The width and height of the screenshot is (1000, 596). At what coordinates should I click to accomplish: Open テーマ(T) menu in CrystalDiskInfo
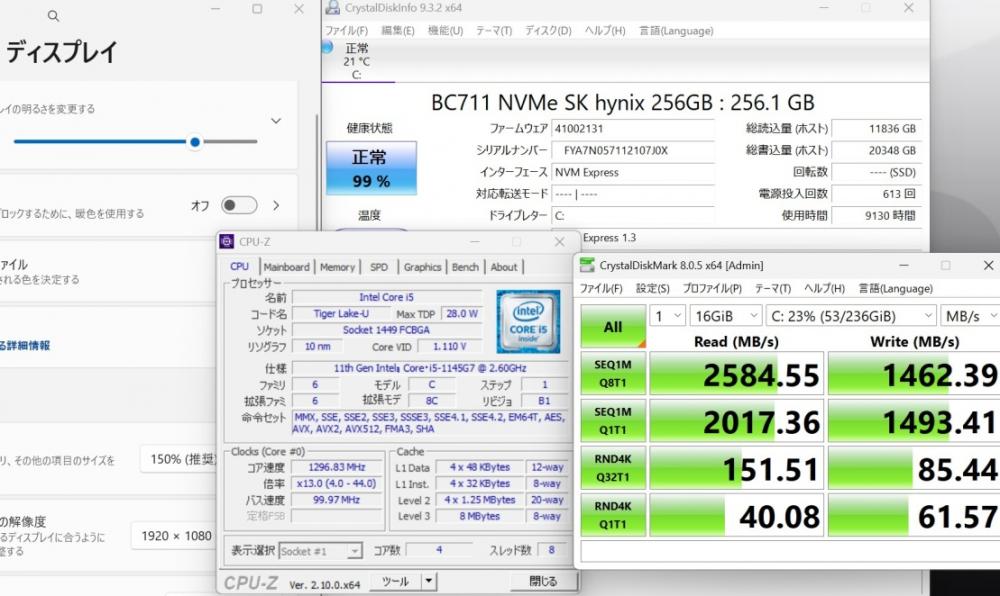click(494, 31)
